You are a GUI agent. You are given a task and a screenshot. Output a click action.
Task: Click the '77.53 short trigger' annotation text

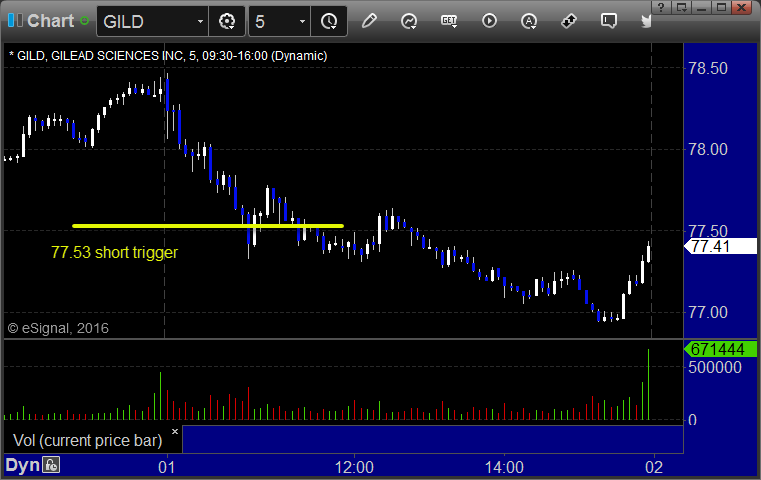115,252
